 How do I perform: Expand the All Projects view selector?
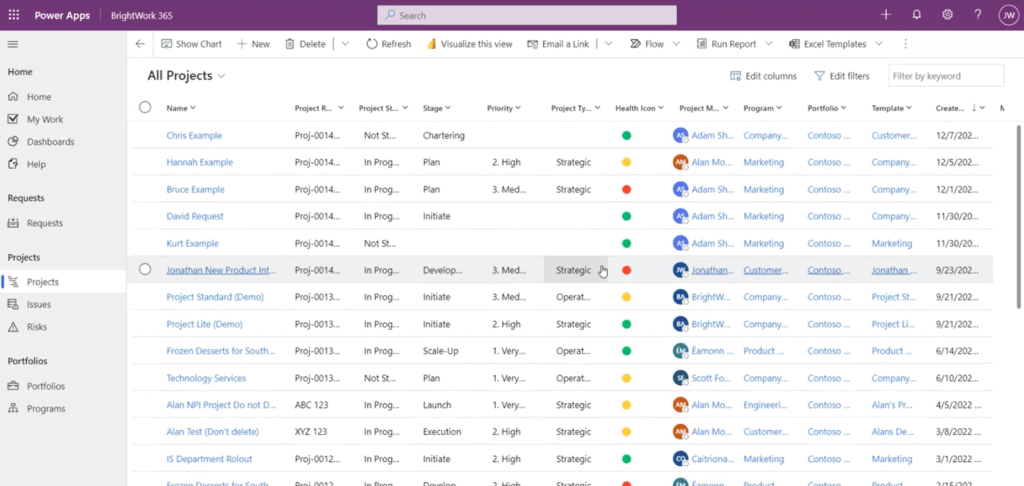[221, 76]
